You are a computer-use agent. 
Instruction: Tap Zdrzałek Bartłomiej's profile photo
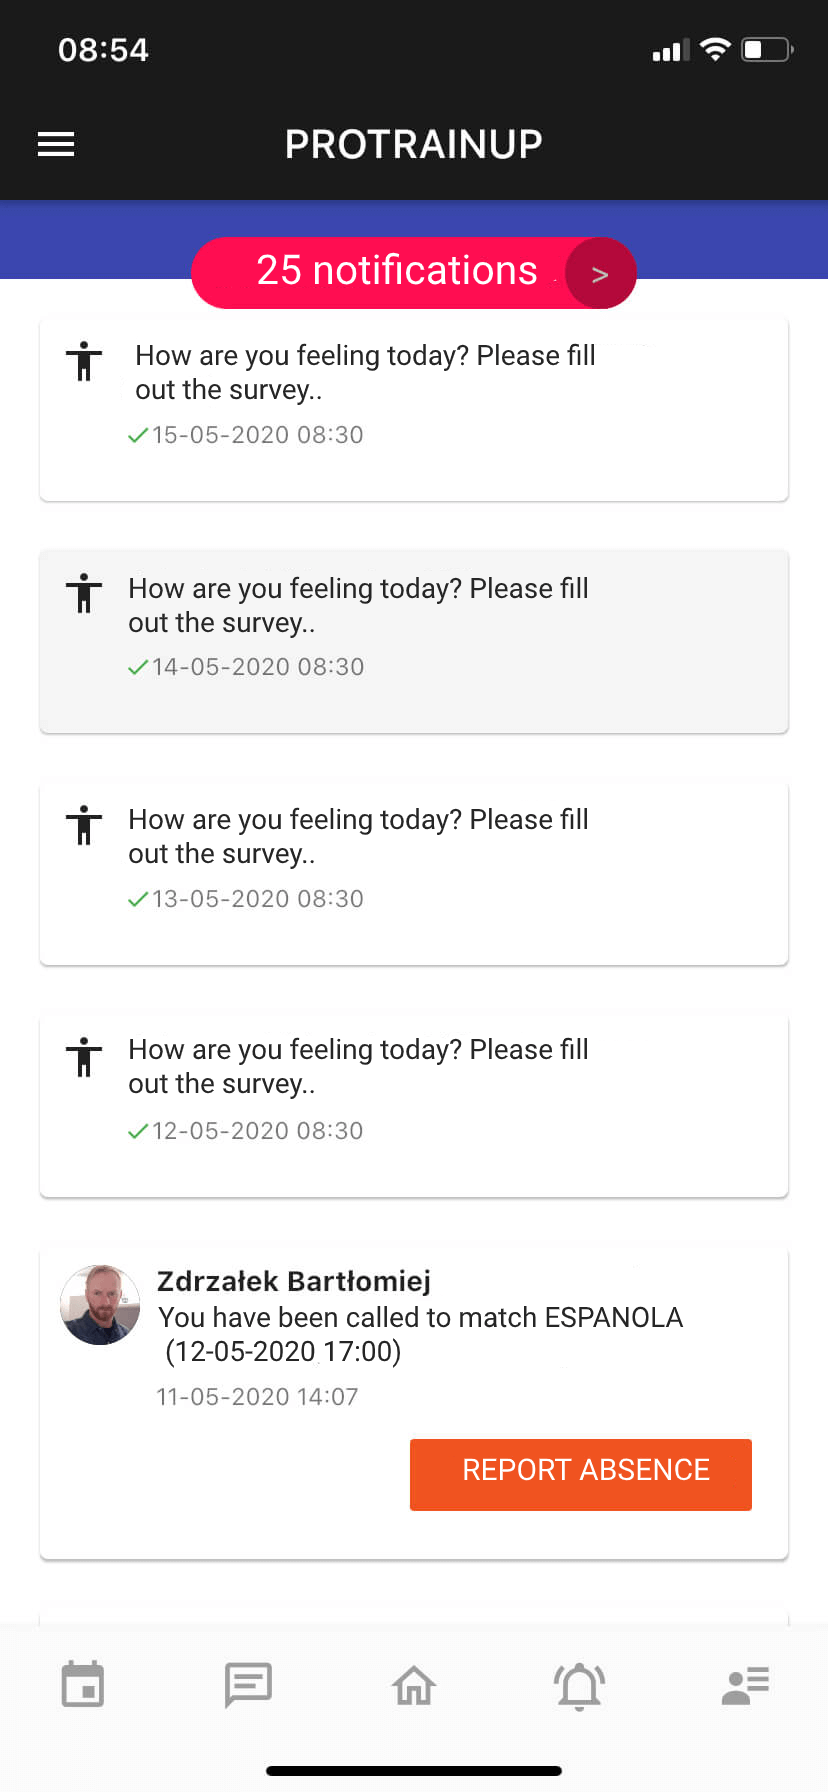tap(100, 1305)
